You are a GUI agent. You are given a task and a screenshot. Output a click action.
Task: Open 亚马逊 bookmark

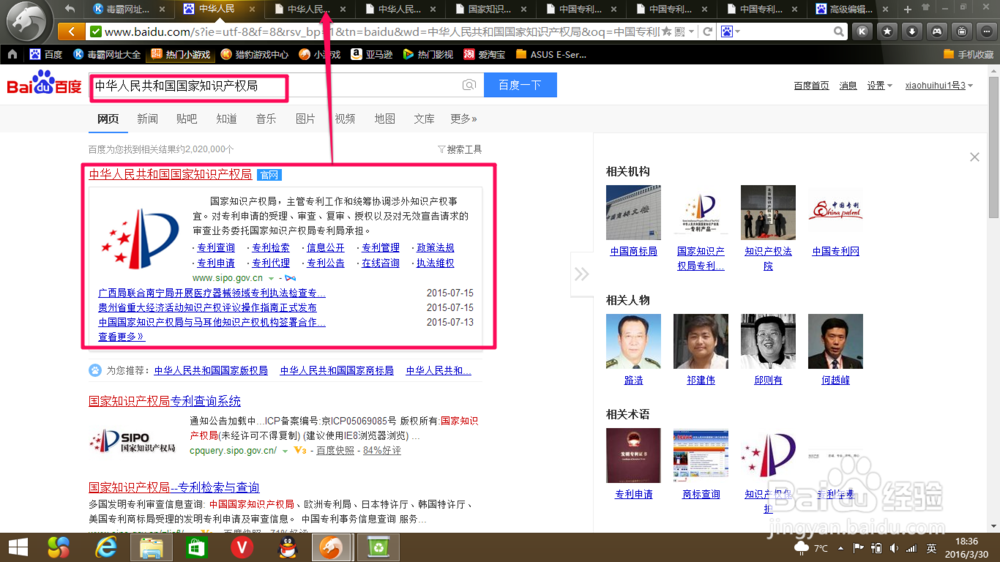pyautogui.click(x=371, y=54)
